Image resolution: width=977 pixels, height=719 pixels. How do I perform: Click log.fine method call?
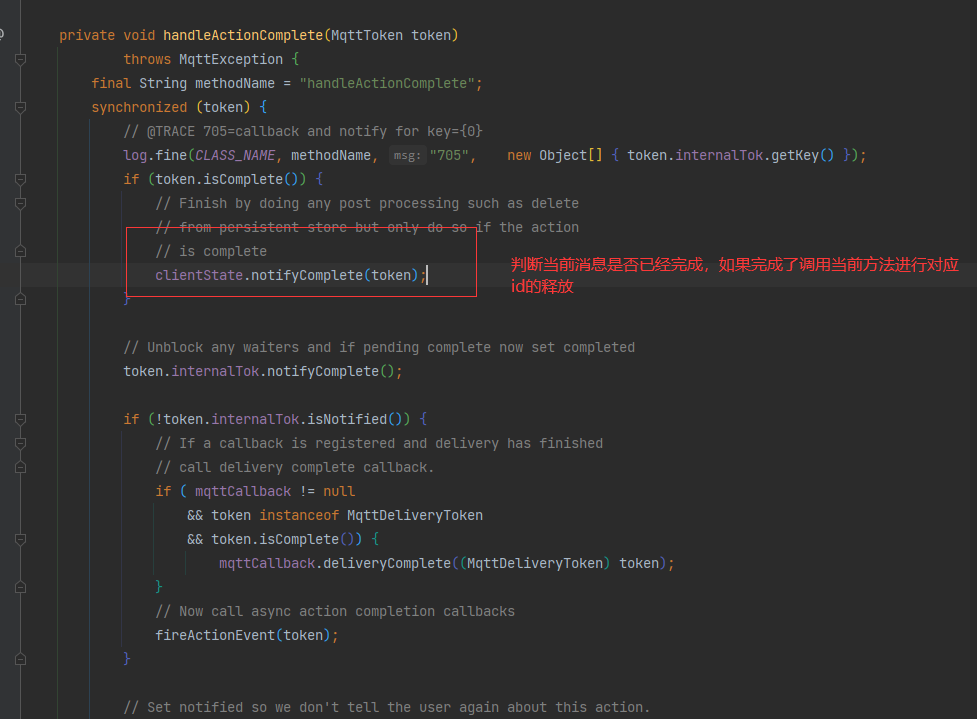tap(155, 156)
